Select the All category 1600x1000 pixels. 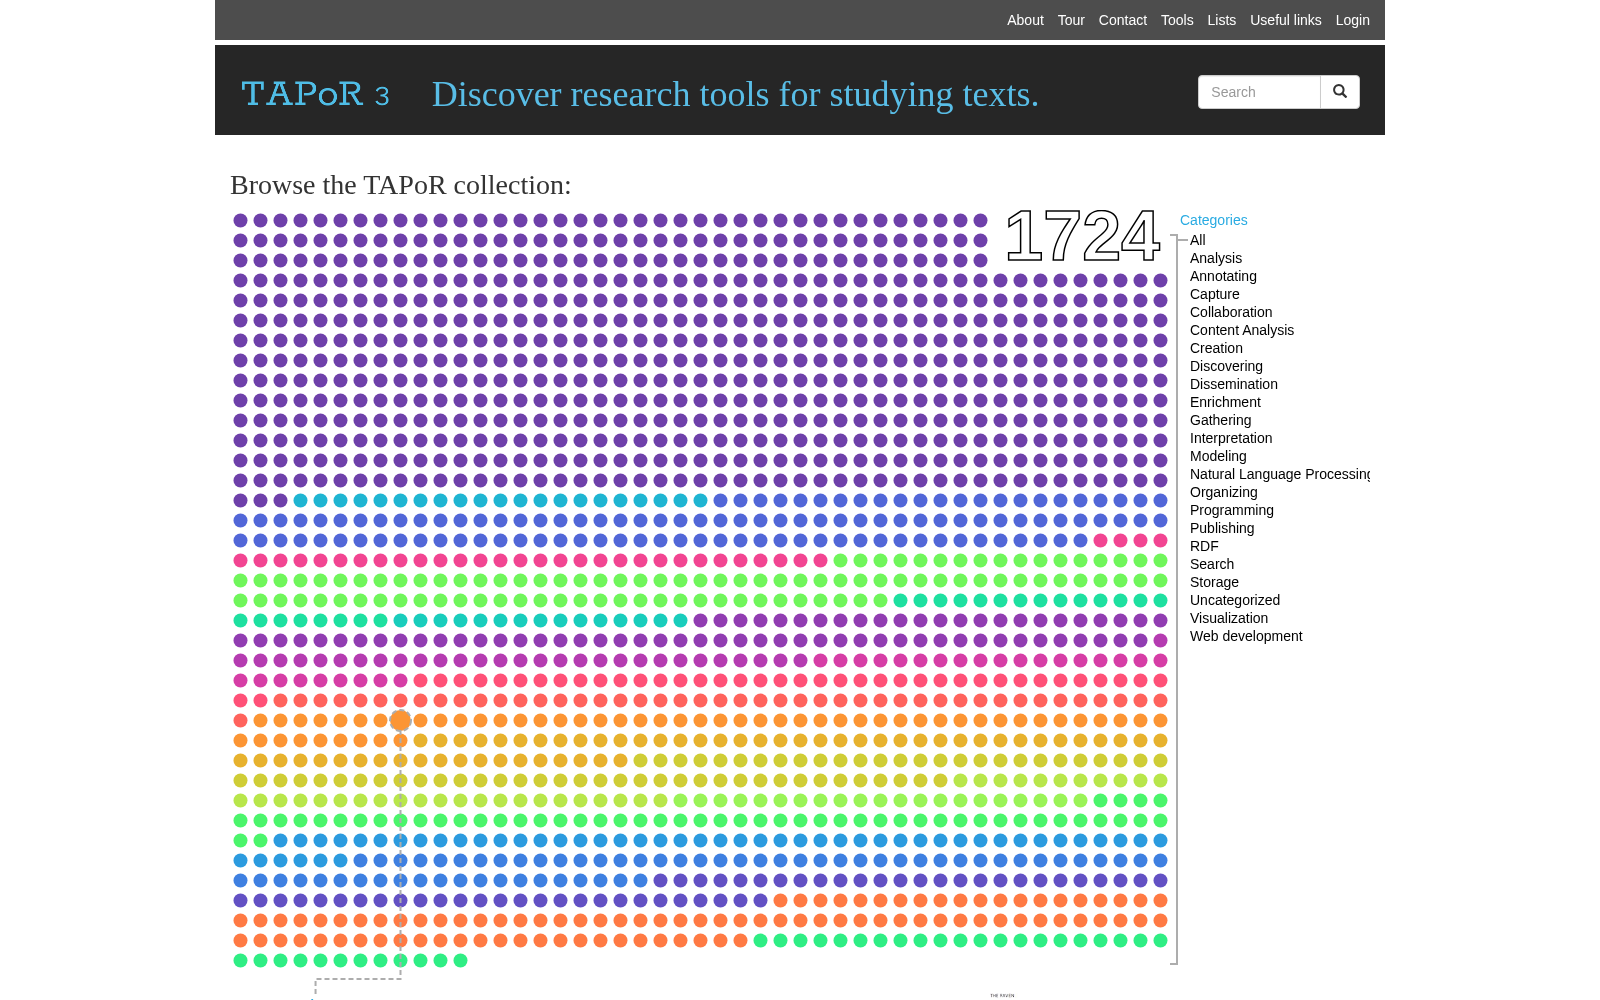click(x=1198, y=240)
